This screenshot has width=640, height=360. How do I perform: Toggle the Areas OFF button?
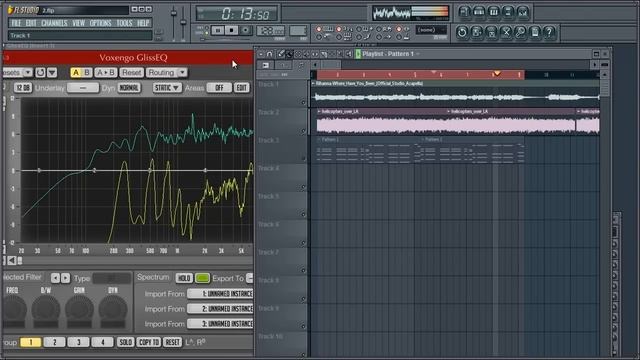point(219,88)
